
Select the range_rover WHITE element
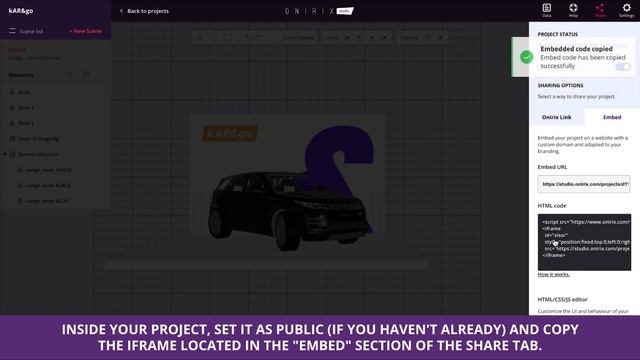point(48,170)
